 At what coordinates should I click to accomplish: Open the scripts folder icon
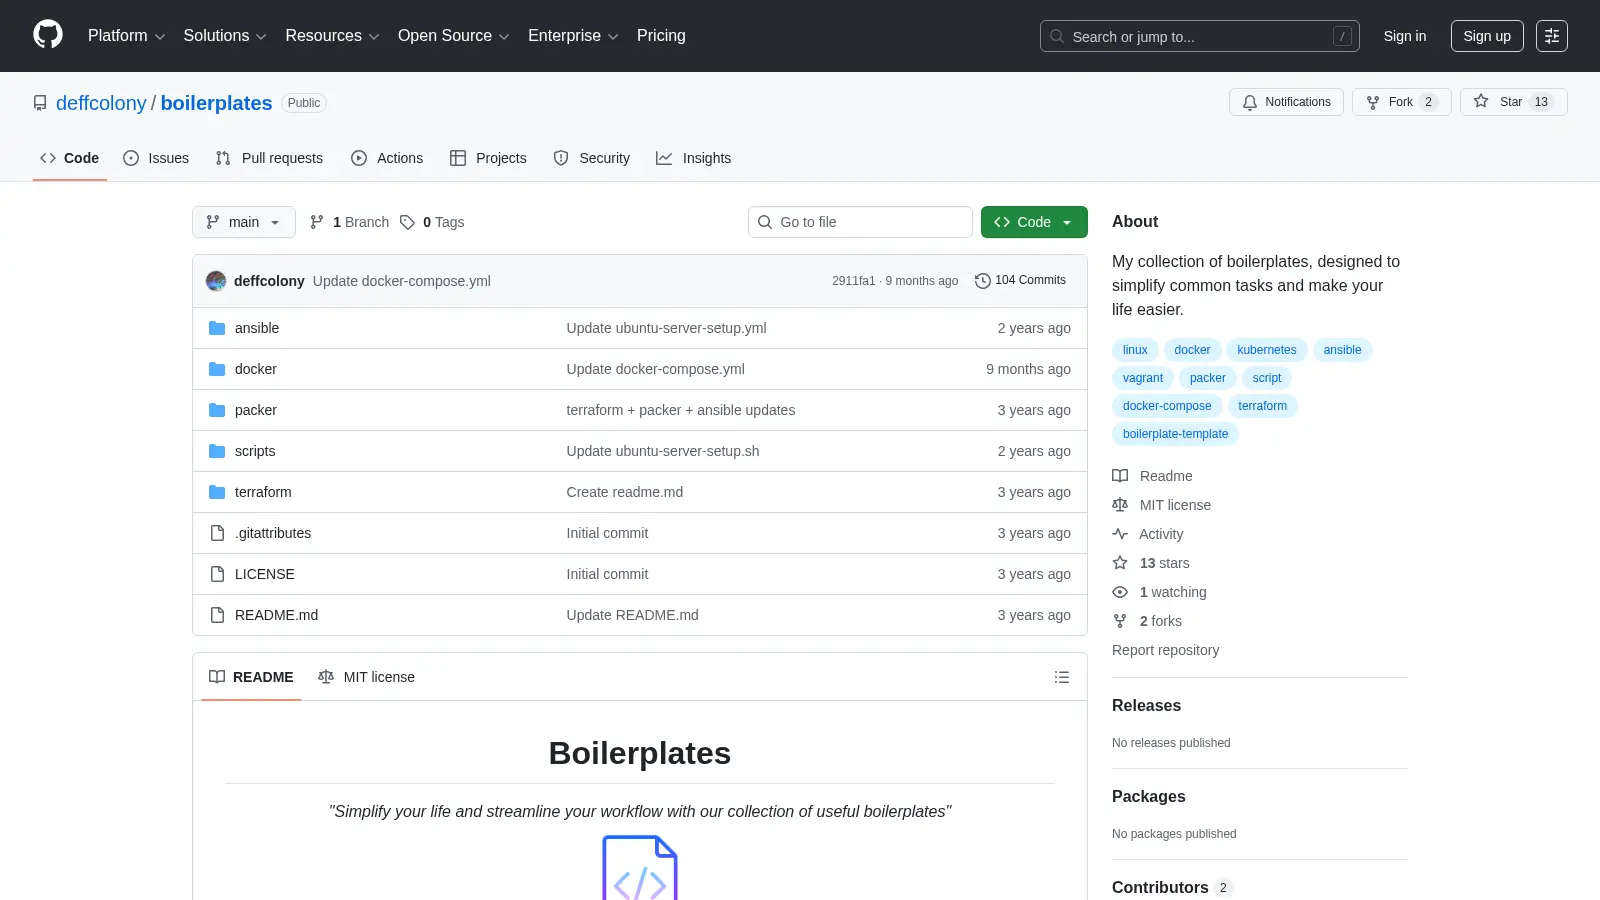217,451
